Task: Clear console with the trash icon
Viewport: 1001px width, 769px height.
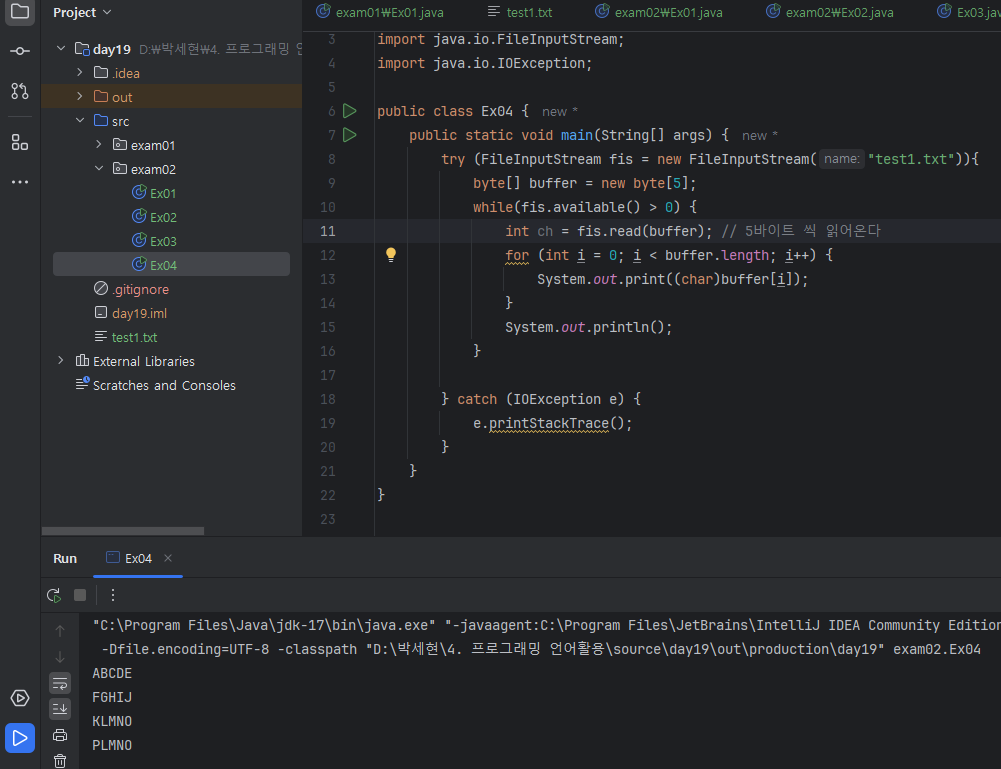Action: point(60,761)
